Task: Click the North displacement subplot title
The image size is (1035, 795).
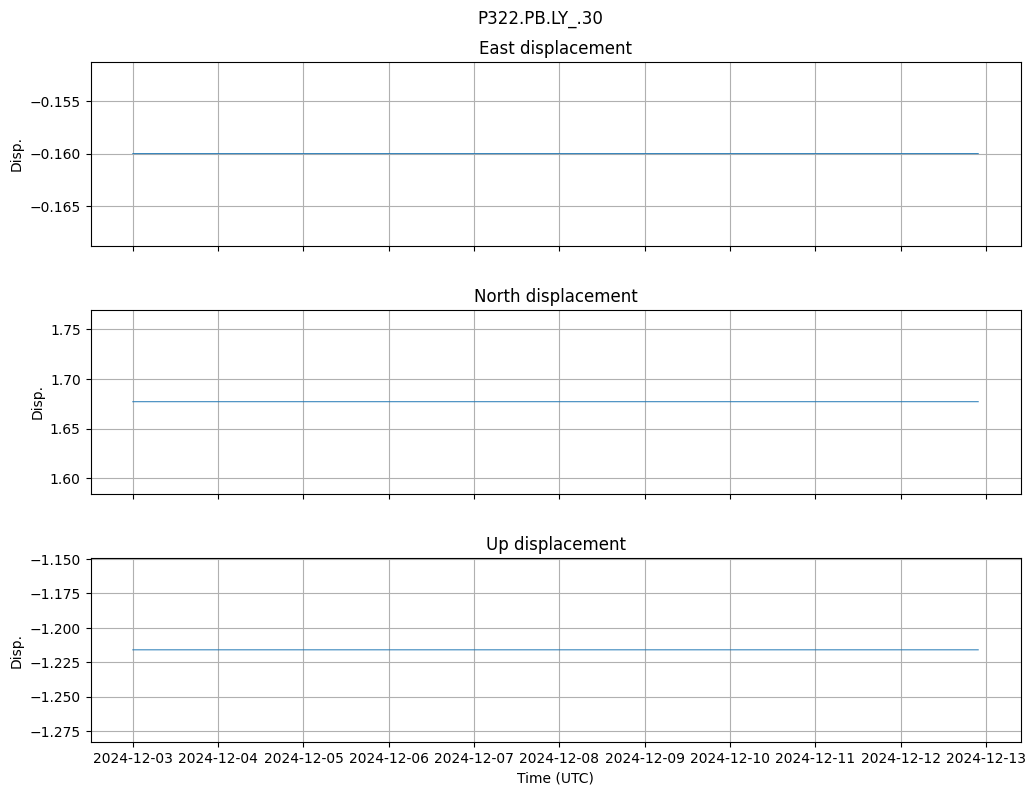Action: click(x=555, y=296)
